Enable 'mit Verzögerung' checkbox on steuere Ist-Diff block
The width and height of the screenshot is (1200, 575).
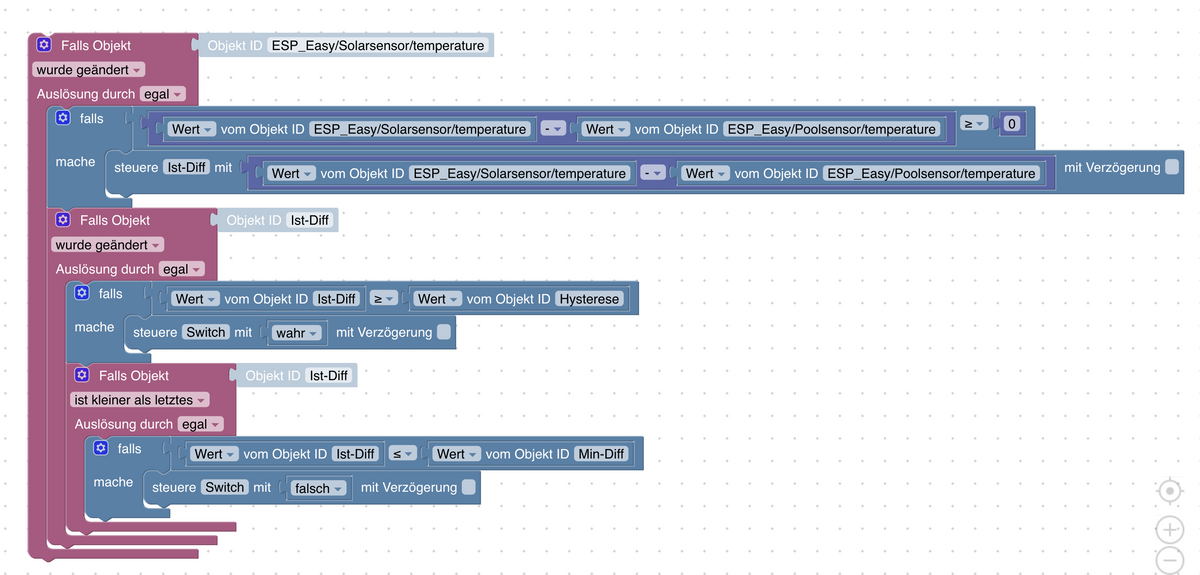click(x=1172, y=167)
